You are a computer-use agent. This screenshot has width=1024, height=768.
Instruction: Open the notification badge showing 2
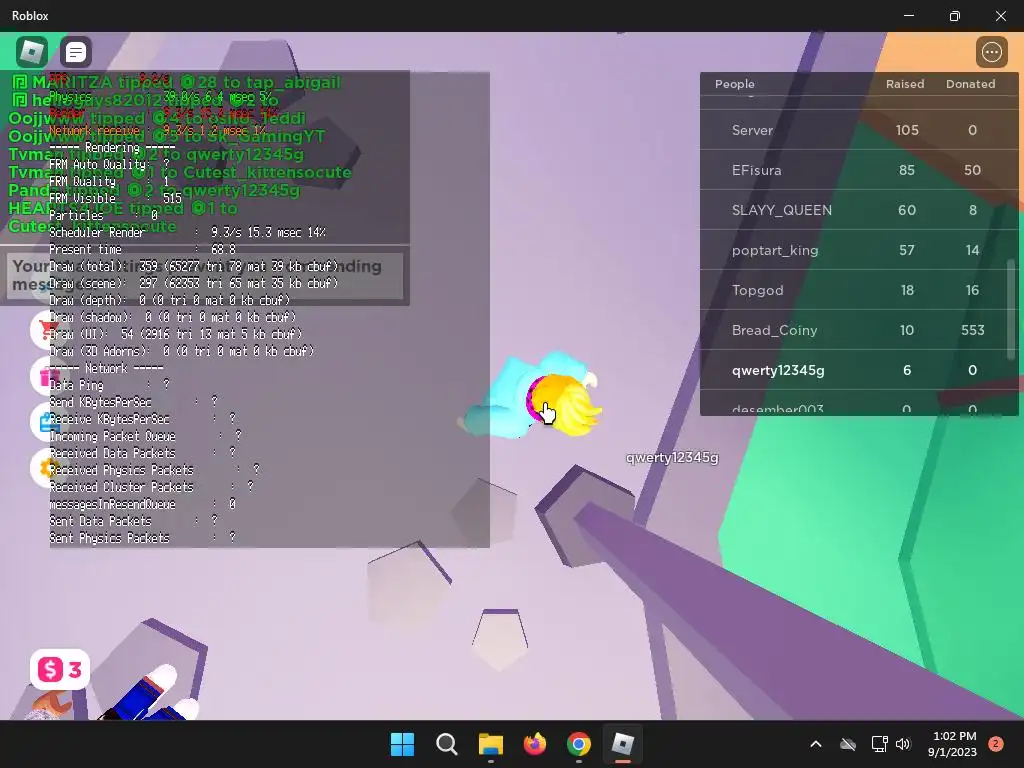coord(996,744)
